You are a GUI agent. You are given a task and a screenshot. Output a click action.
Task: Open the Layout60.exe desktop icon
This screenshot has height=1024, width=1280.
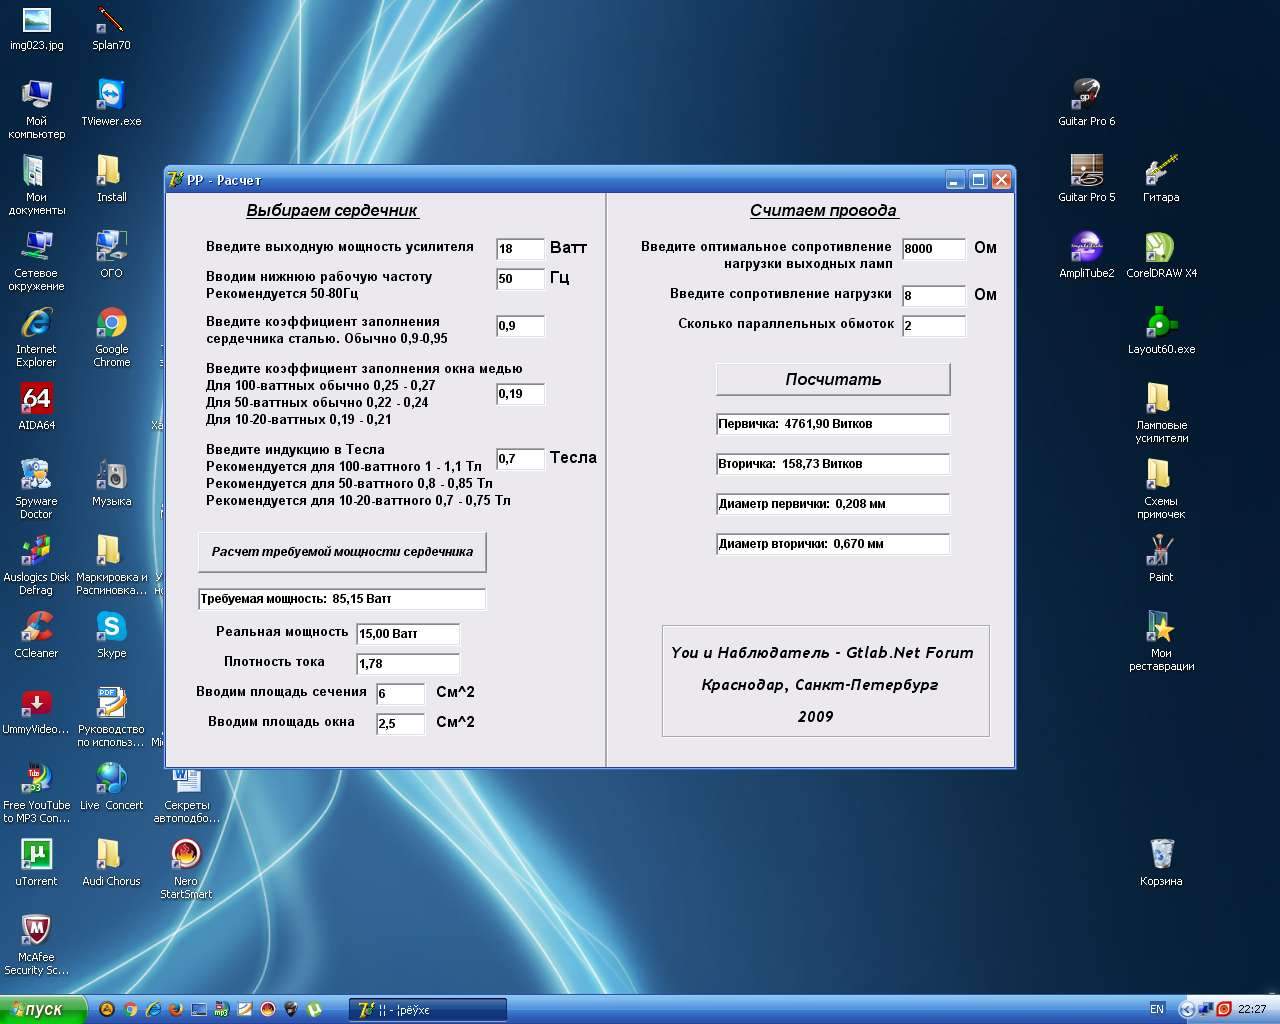pos(1160,324)
